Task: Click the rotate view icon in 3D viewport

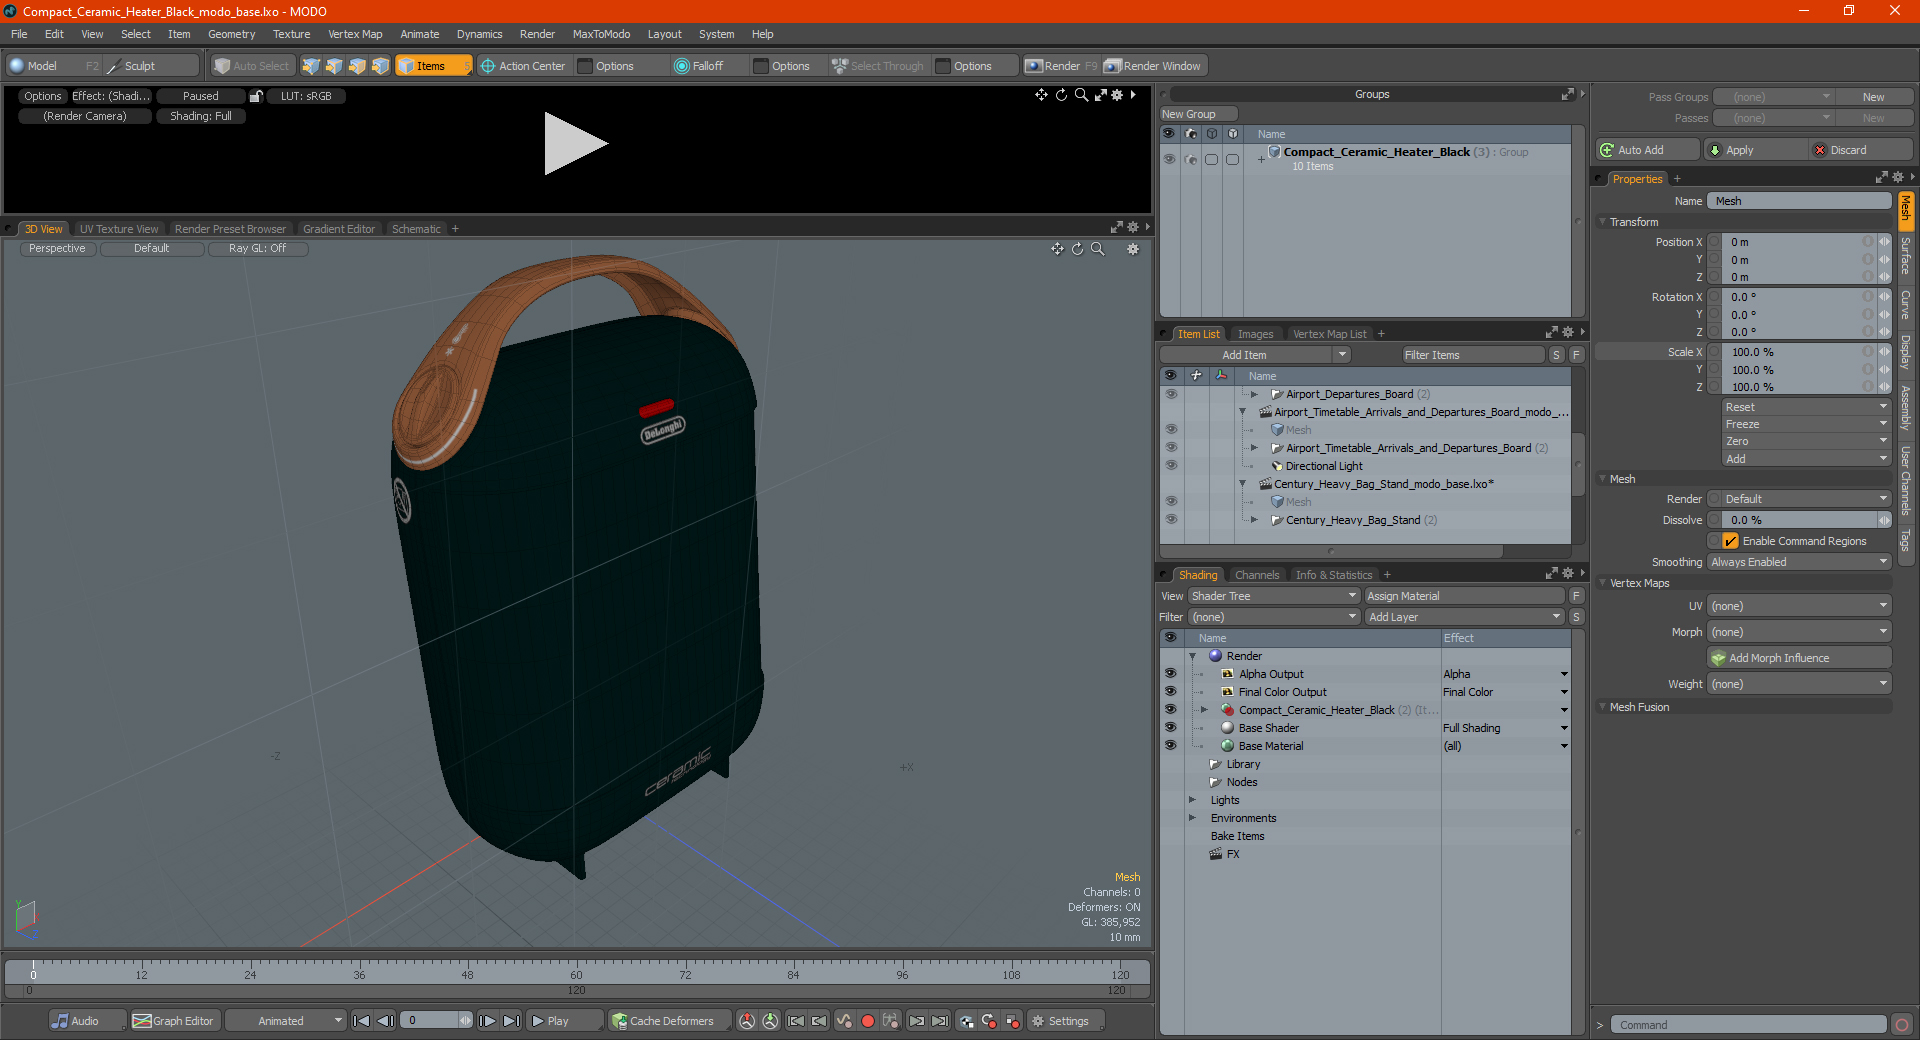Action: click(x=1078, y=249)
